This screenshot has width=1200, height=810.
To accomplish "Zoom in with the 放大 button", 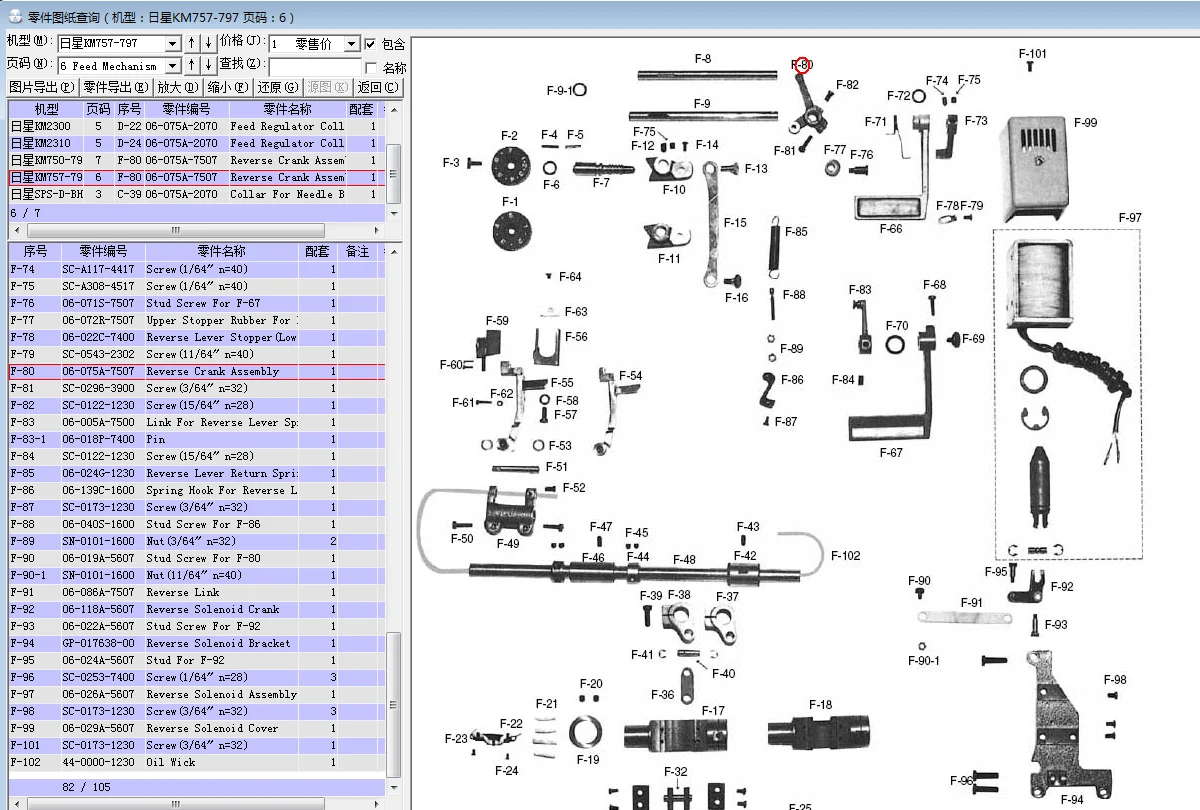I will tap(178, 87).
